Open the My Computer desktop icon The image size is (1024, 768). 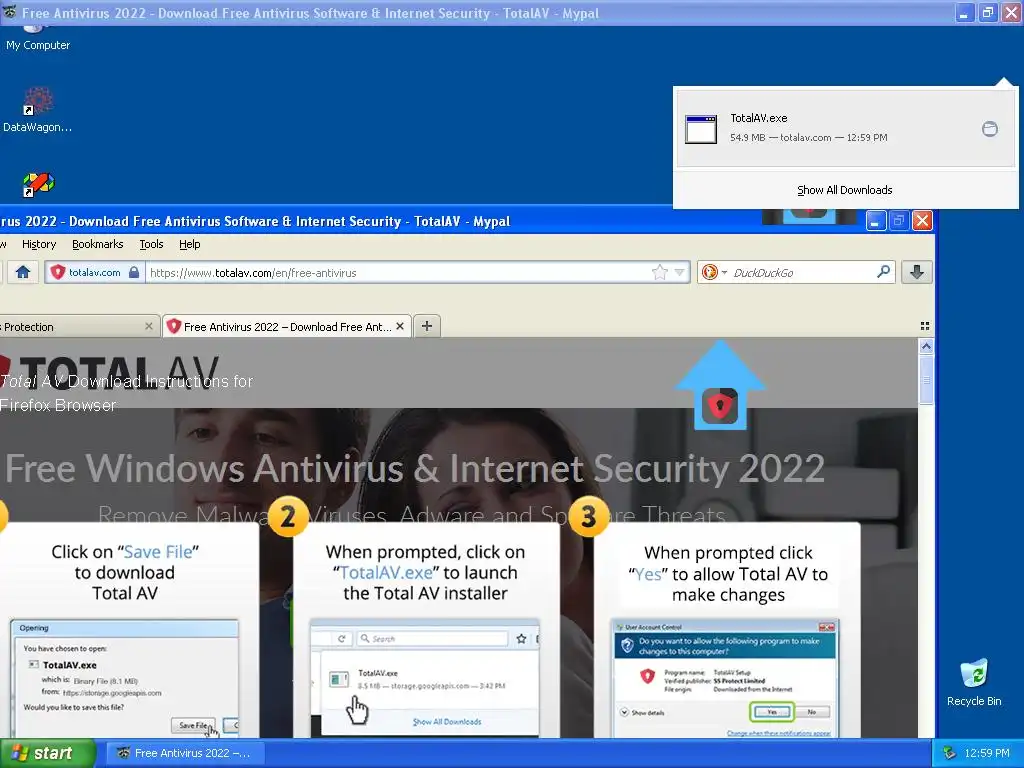click(37, 39)
